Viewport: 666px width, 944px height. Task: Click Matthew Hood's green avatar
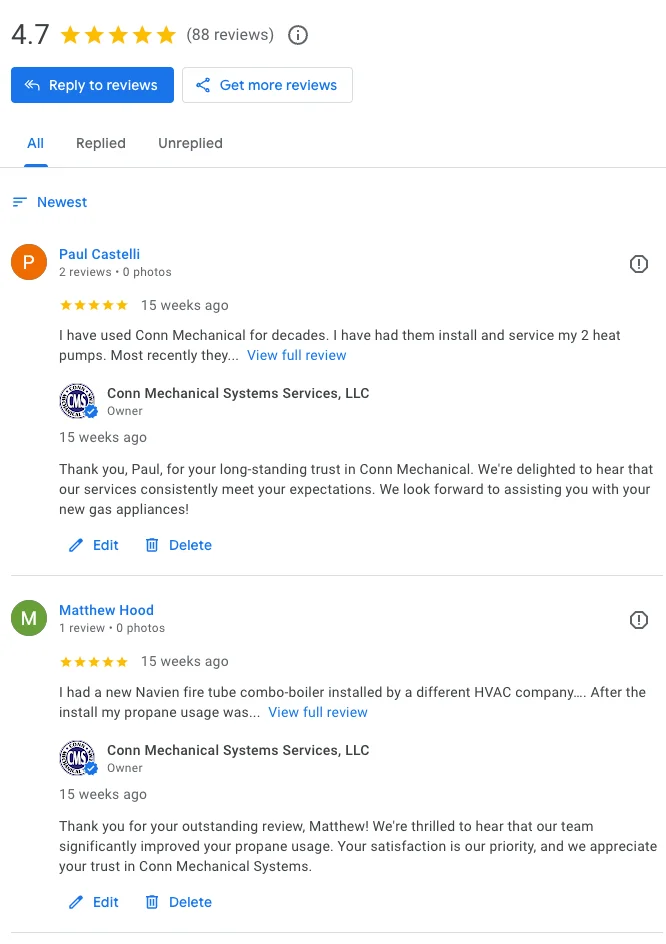[29, 618]
